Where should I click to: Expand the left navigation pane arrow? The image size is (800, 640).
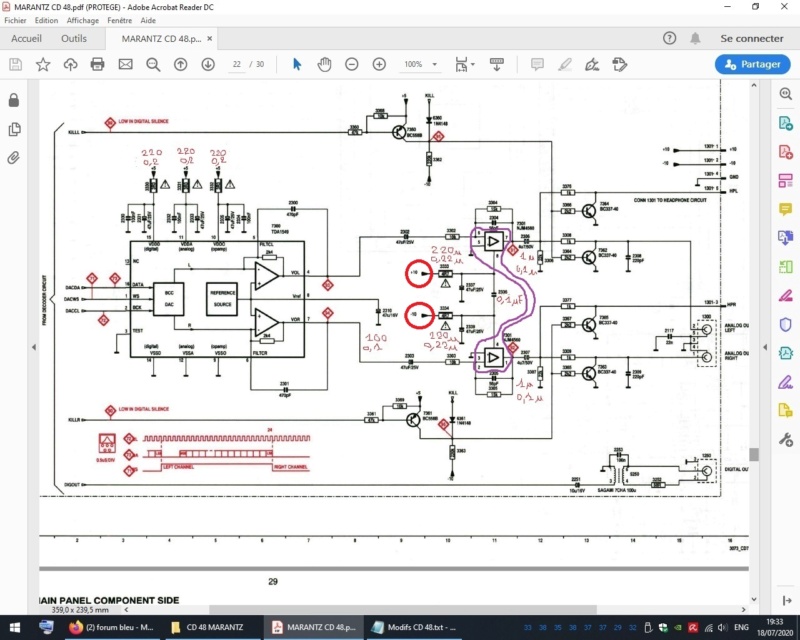34,347
